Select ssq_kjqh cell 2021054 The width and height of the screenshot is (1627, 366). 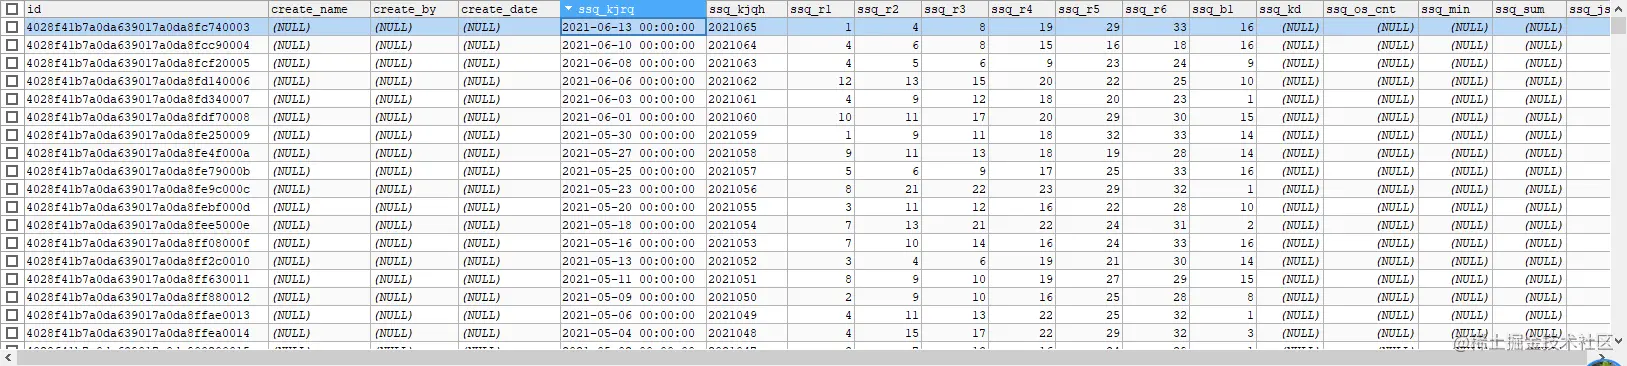(746, 225)
